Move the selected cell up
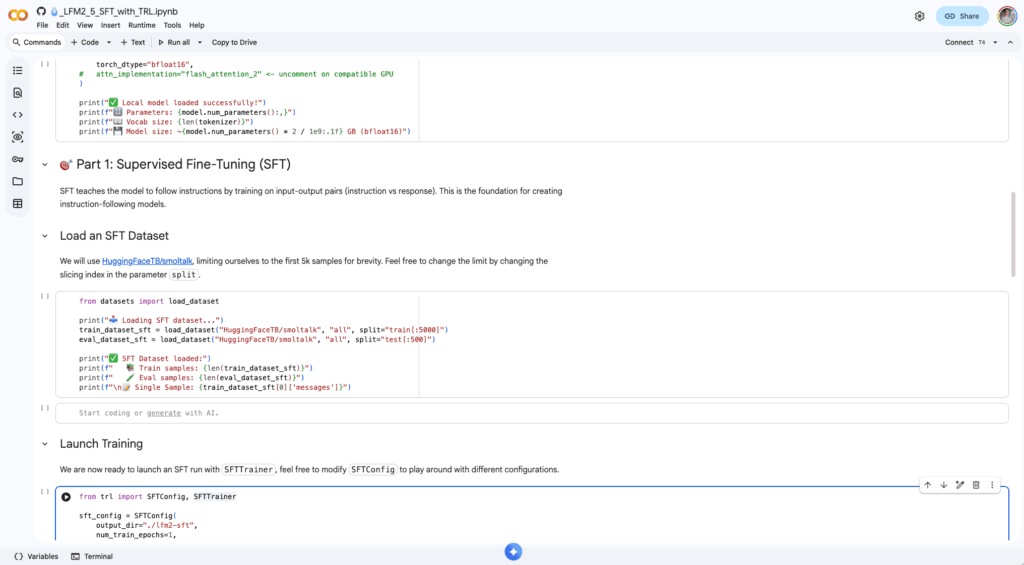 (x=927, y=485)
